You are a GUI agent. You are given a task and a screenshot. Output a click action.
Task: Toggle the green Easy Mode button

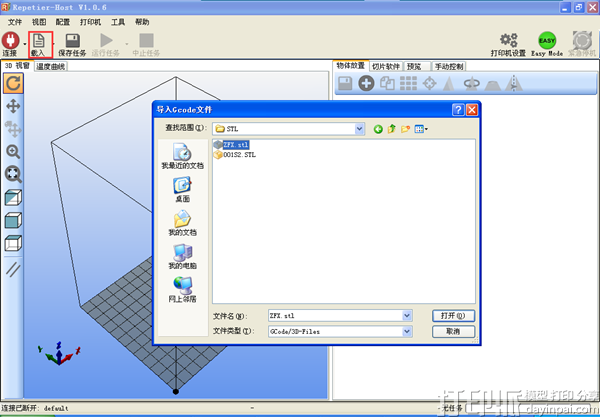(547, 40)
